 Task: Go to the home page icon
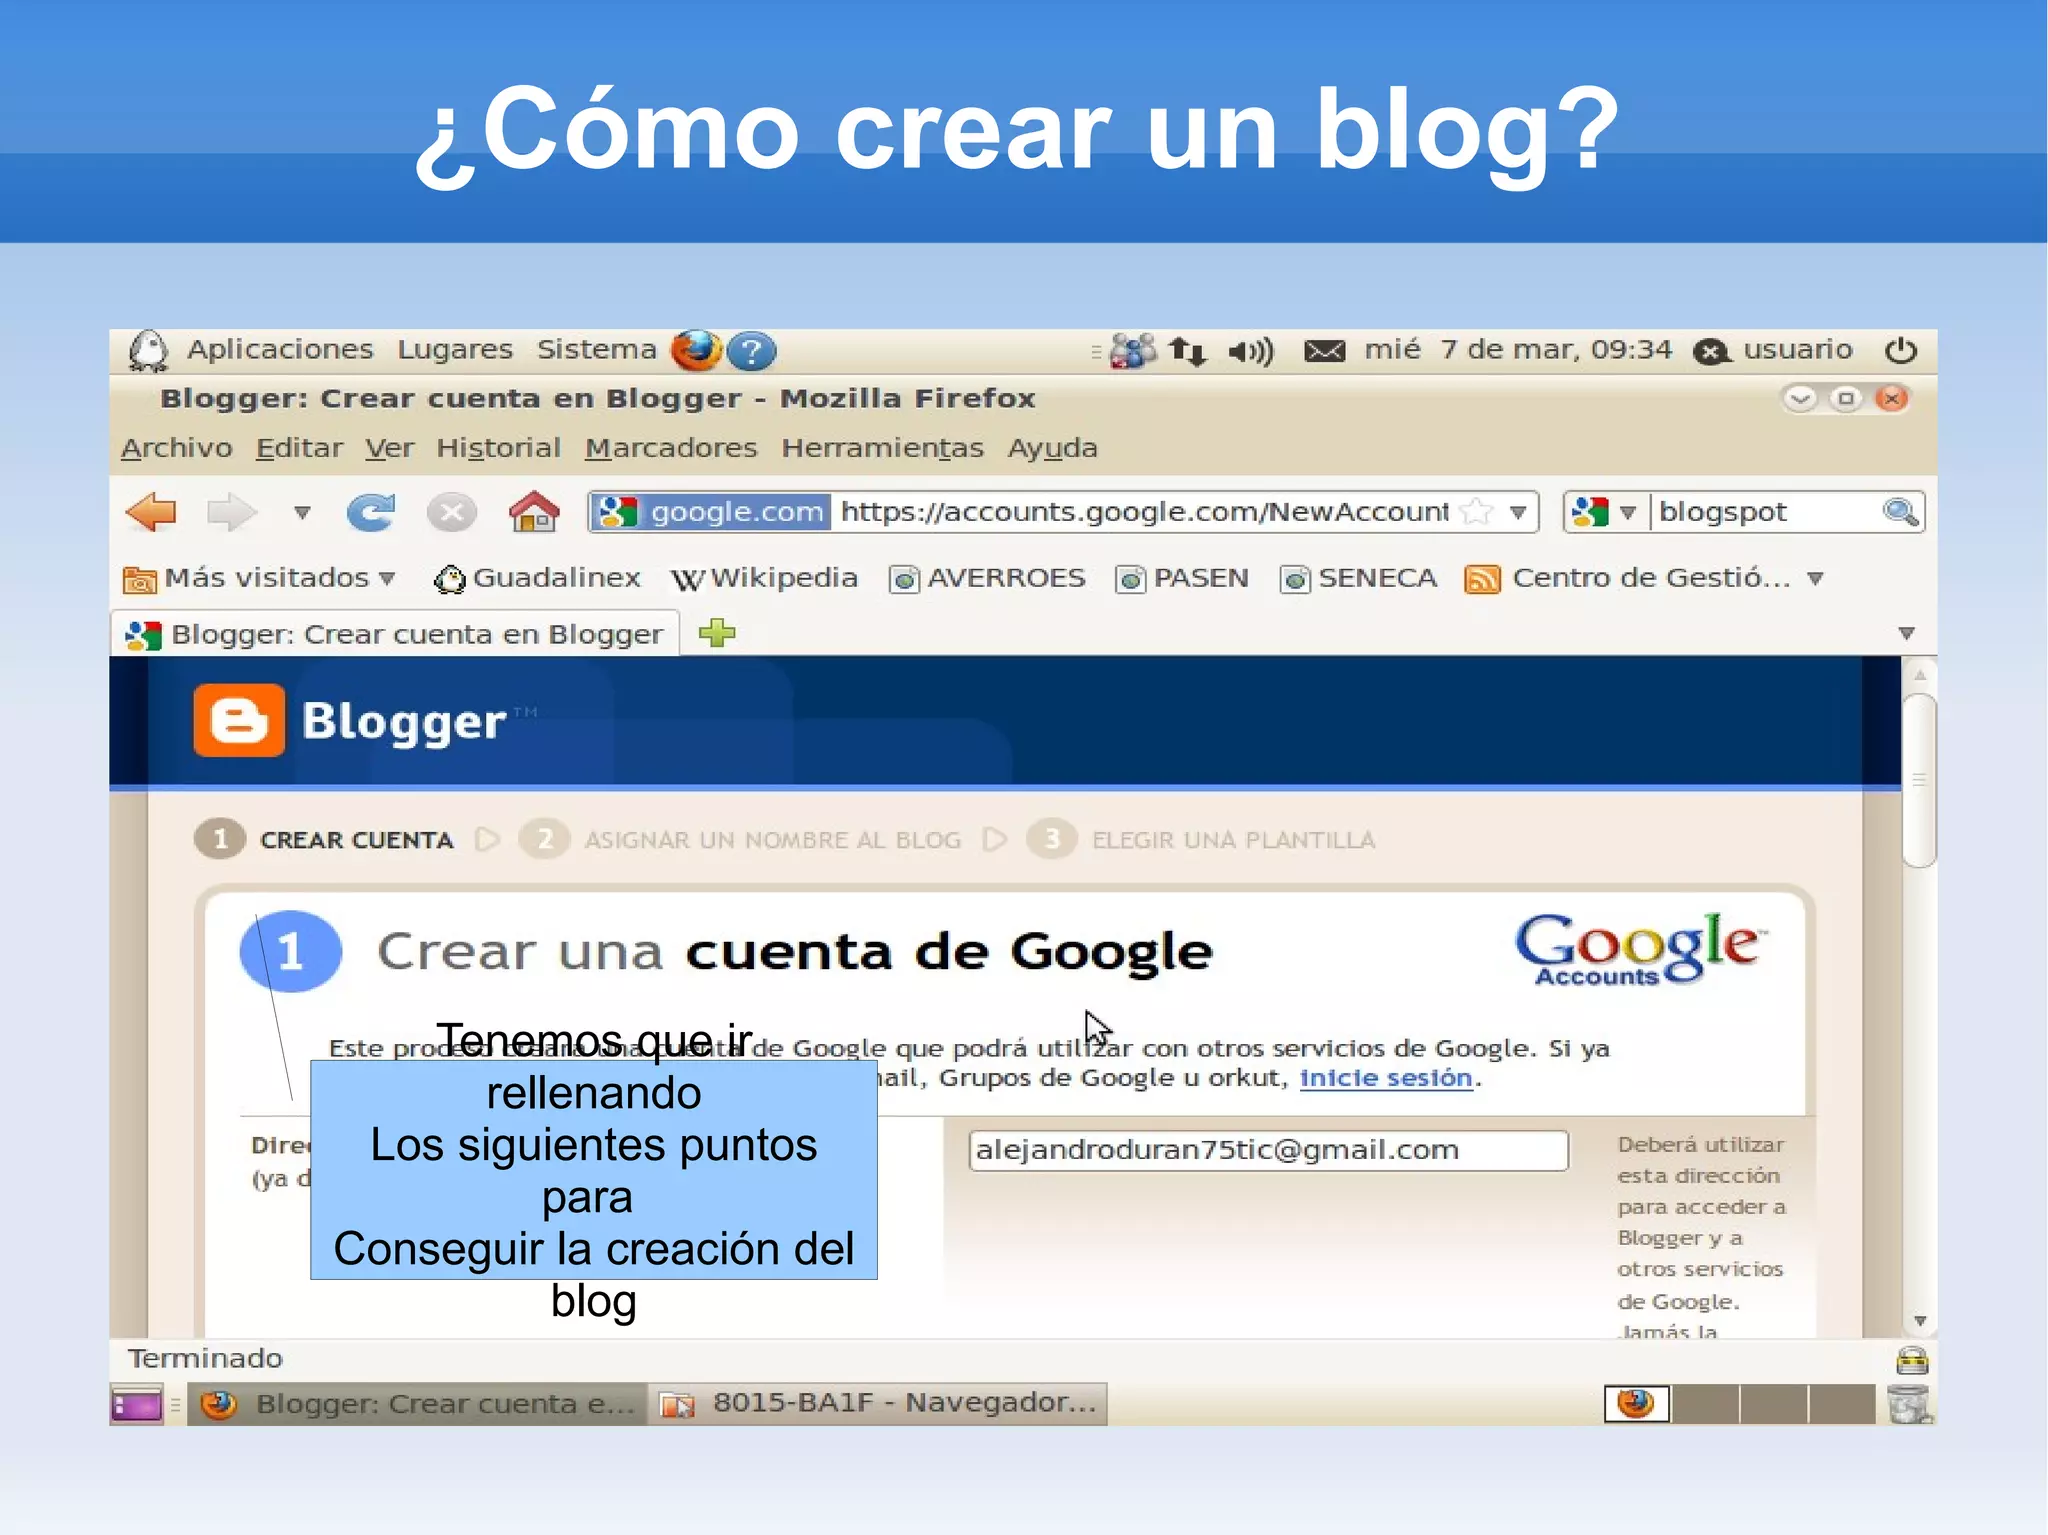coord(534,511)
